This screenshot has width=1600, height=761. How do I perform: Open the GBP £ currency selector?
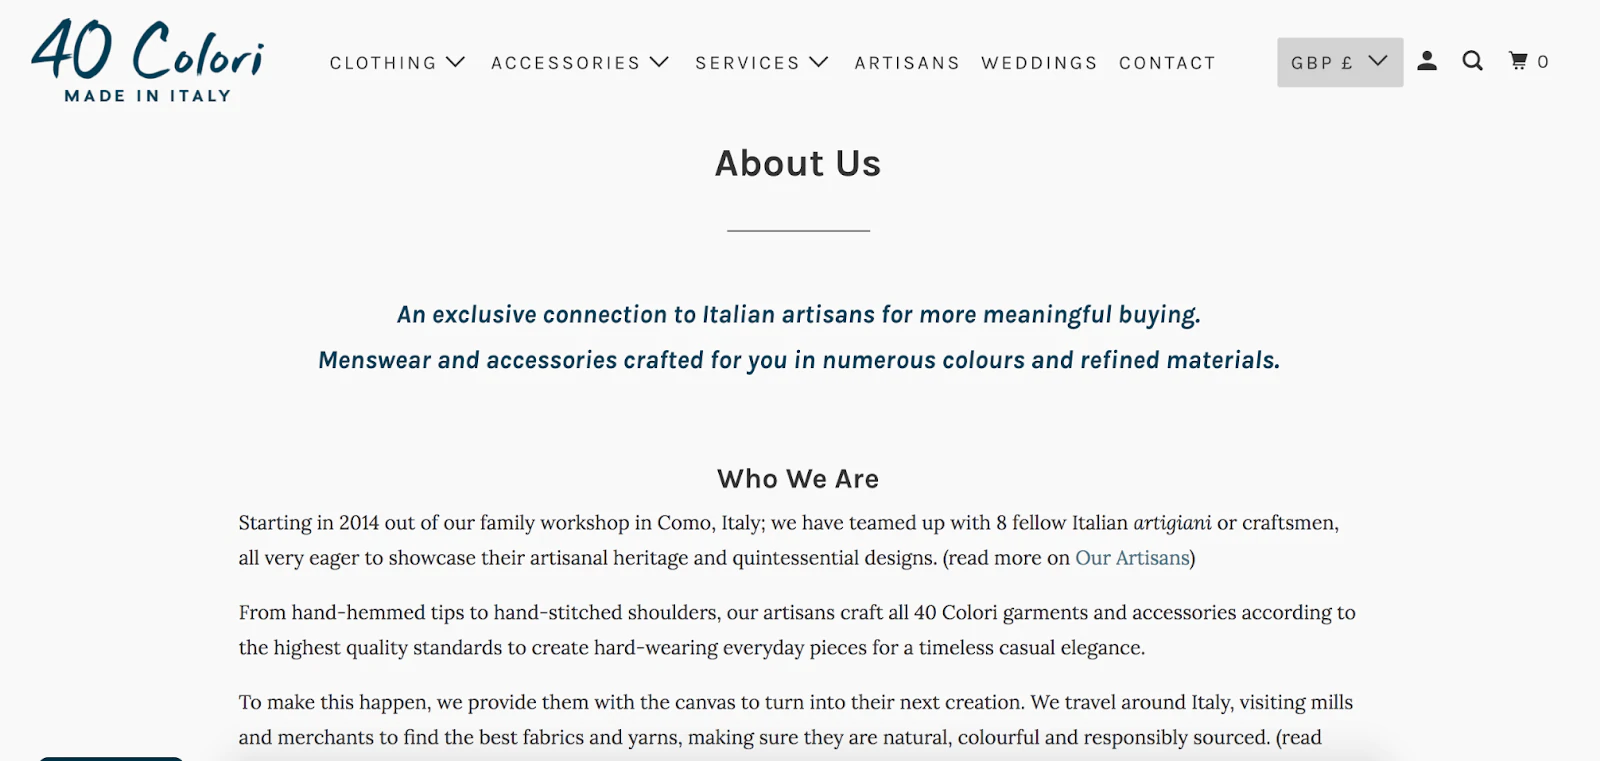click(x=1339, y=62)
